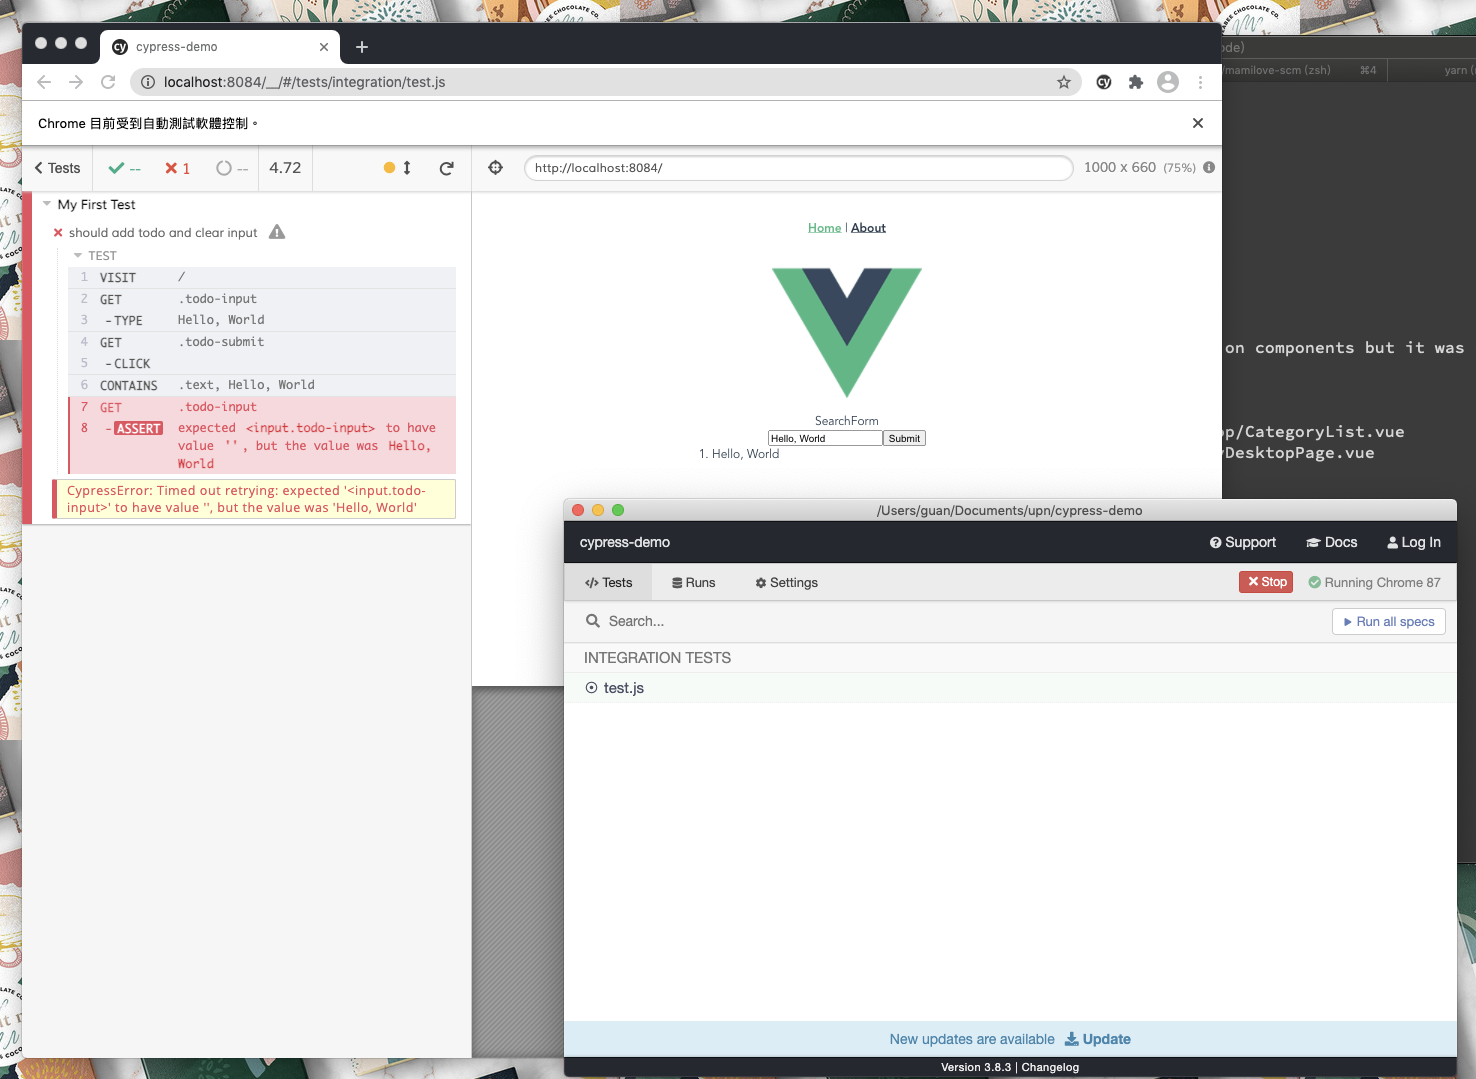Switch to Tests tab in Cypress window
This screenshot has width=1476, height=1079.
[608, 582]
